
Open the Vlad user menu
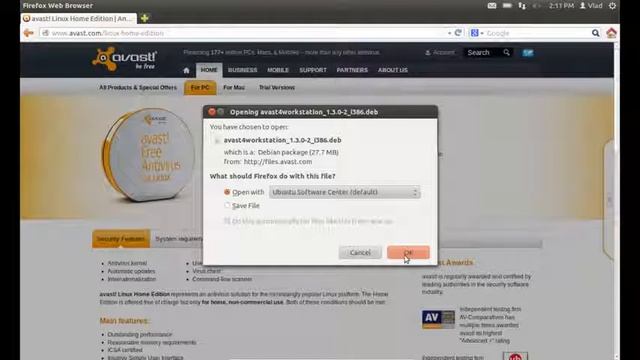(x=591, y=6)
